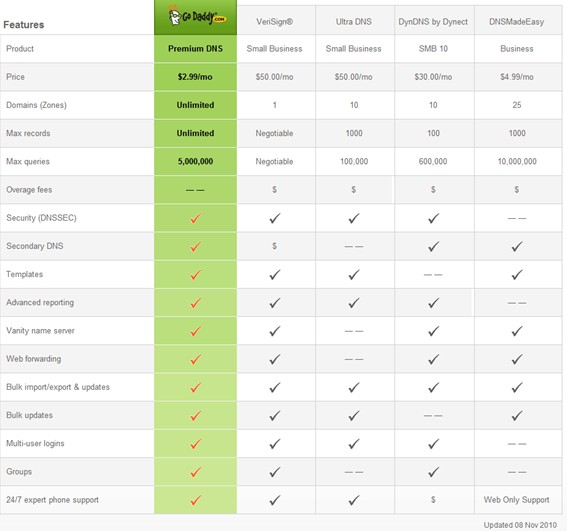Viewport: 567px width, 531px height.
Task: Click the Bulk import/export & updates label
Action: [x=58, y=387]
